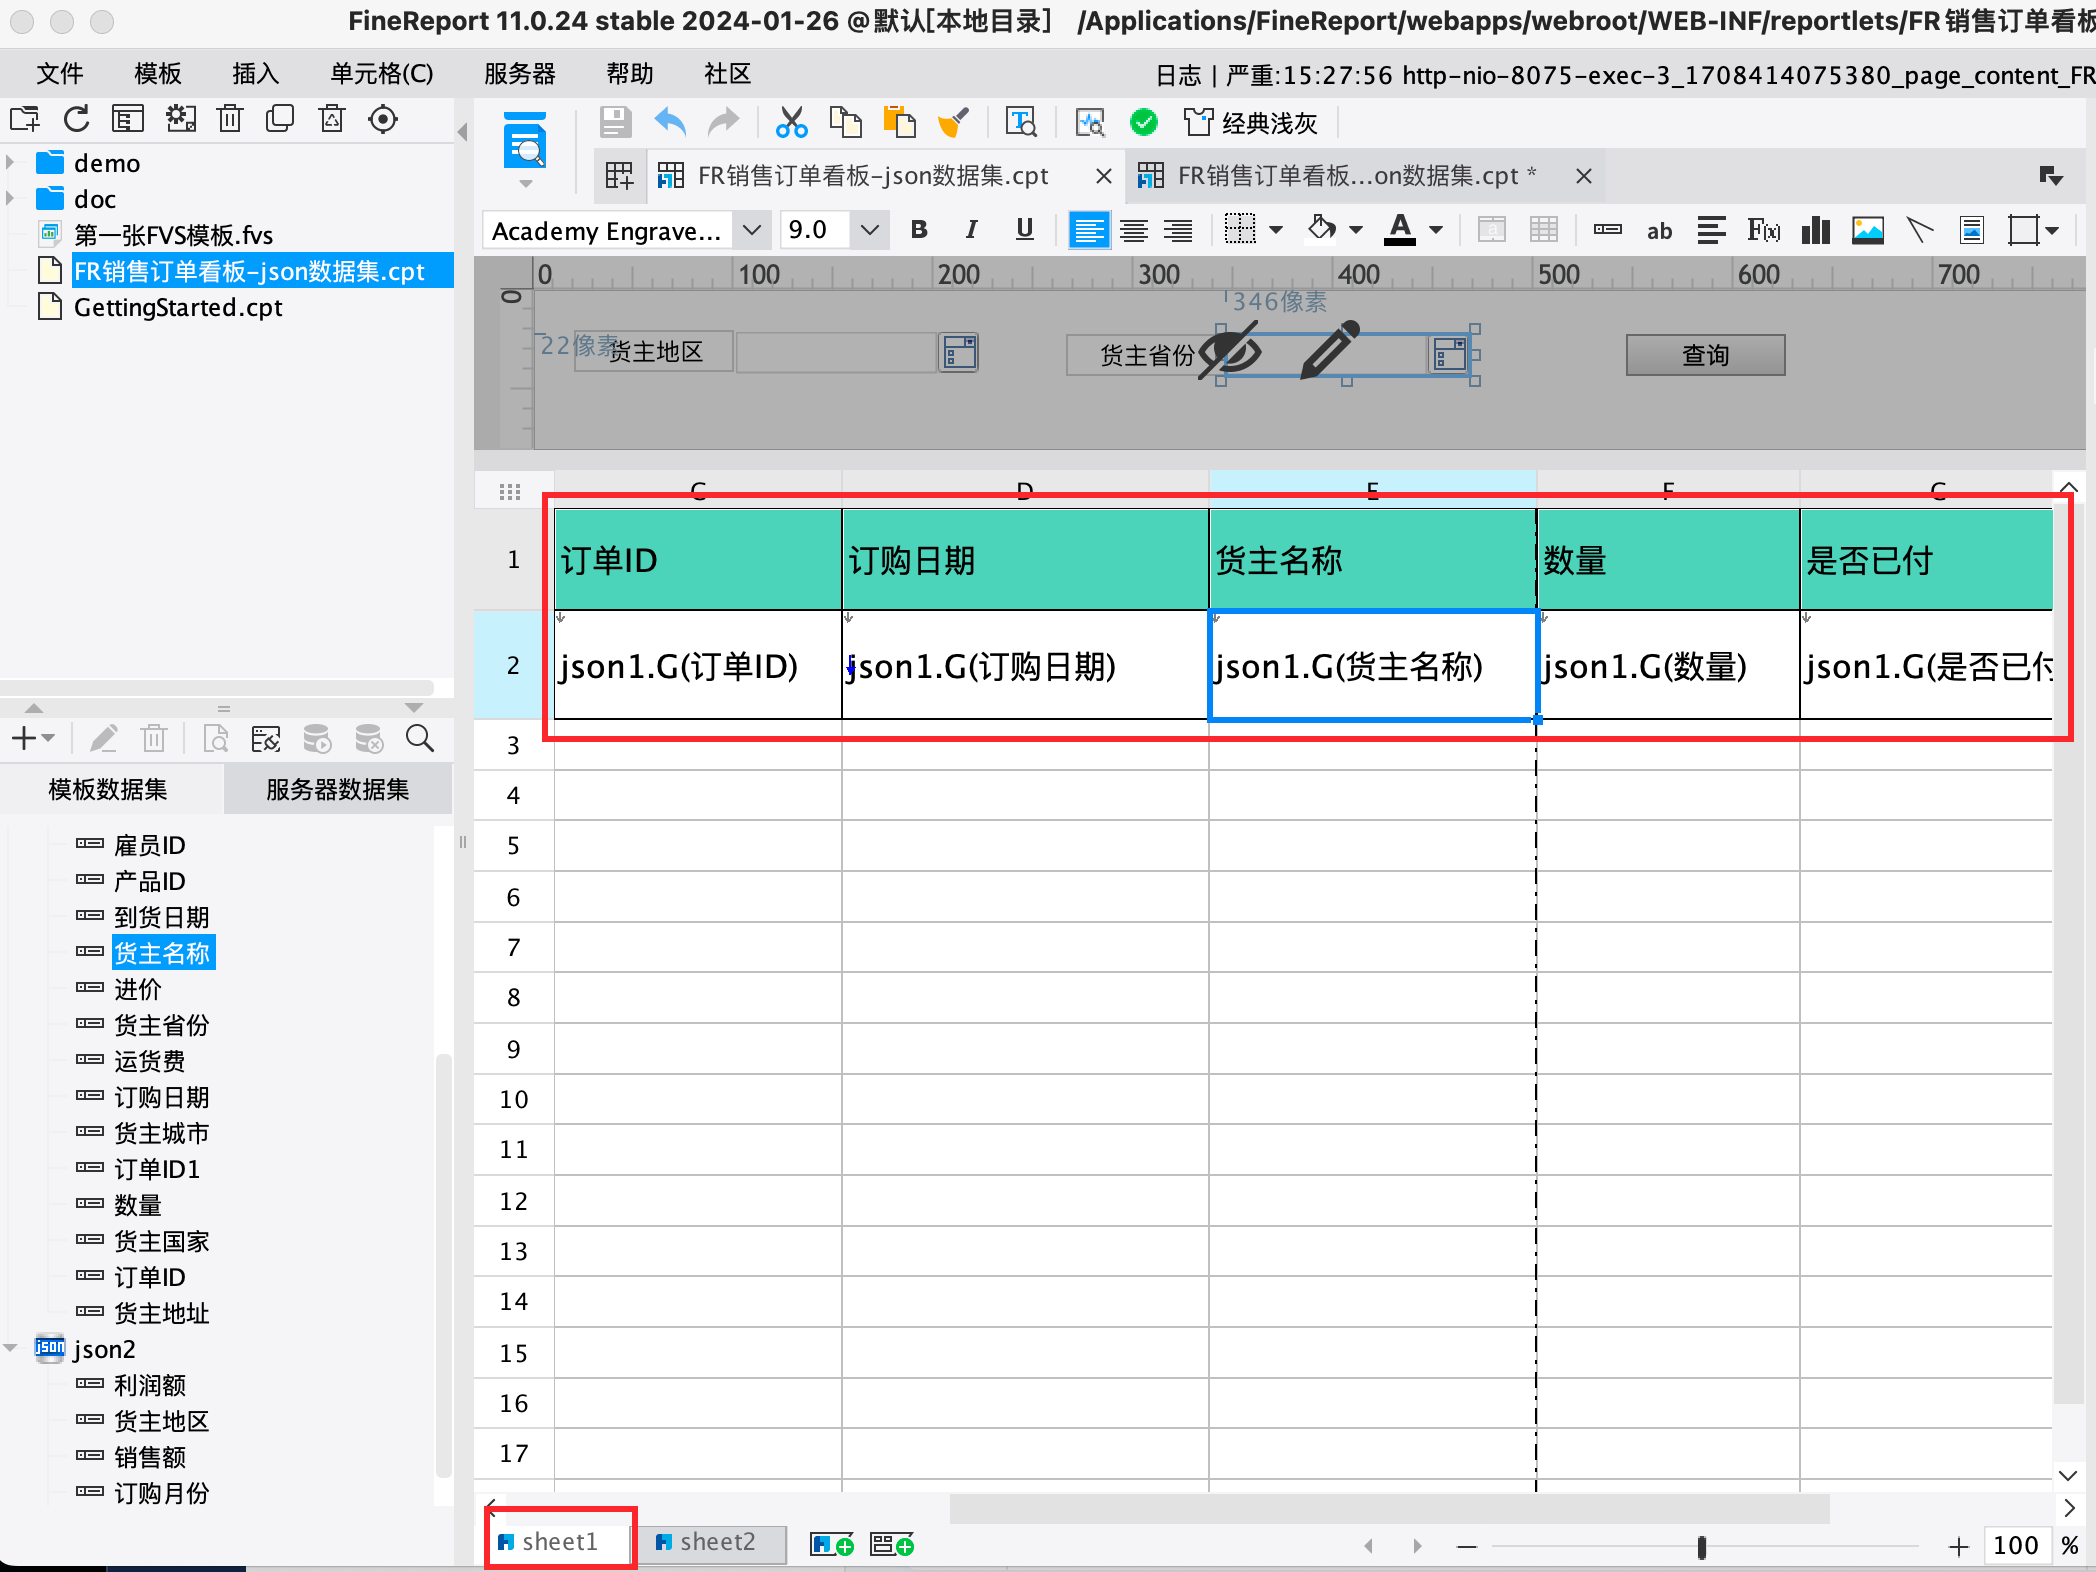The width and height of the screenshot is (2096, 1572).
Task: Click the format painter brush icon
Action: coord(952,122)
